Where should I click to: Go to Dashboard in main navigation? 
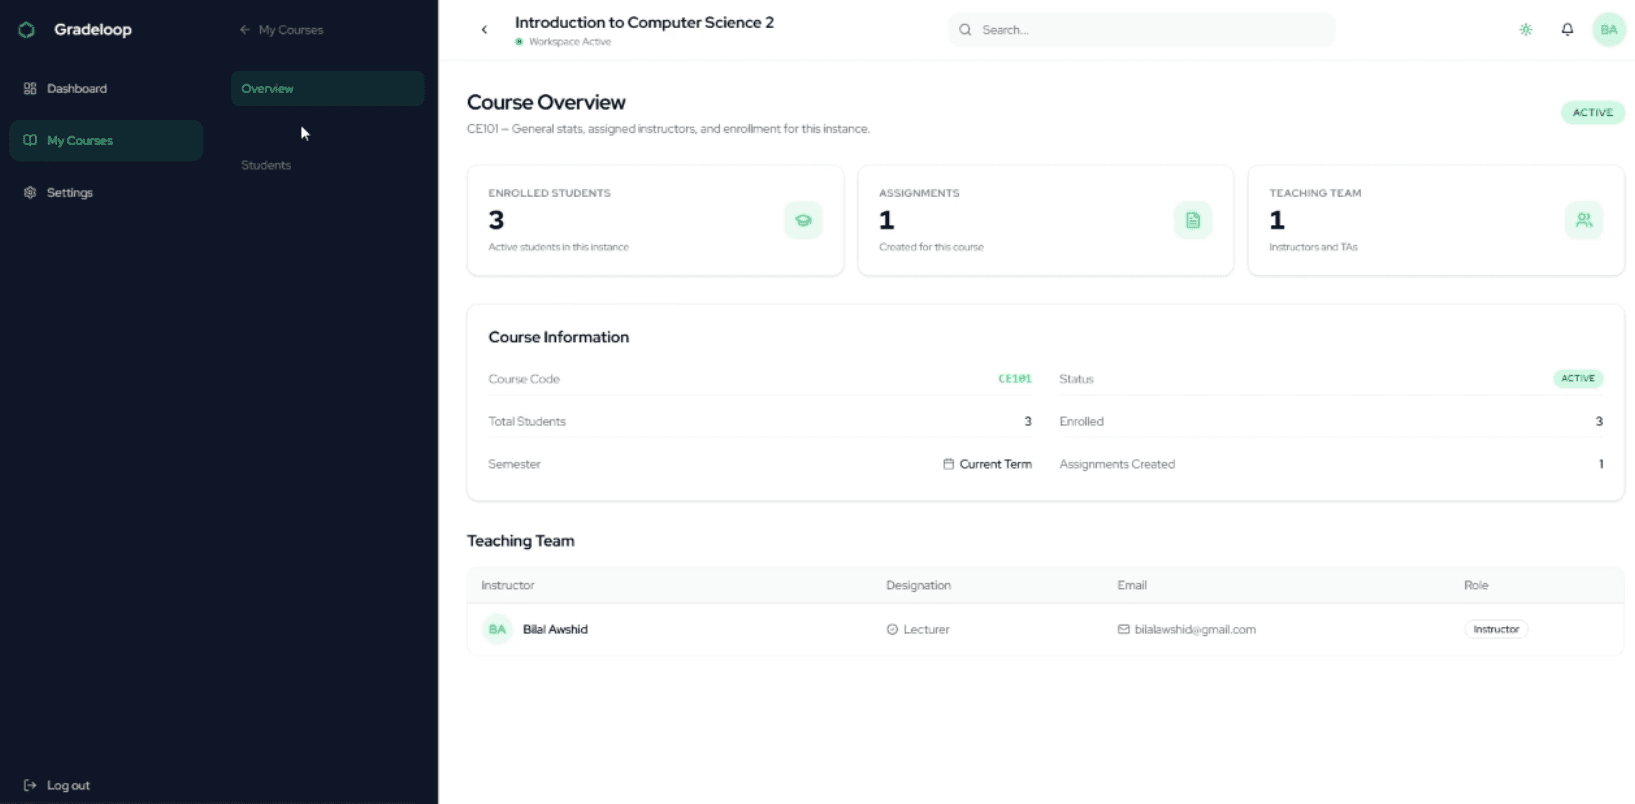tap(106, 89)
